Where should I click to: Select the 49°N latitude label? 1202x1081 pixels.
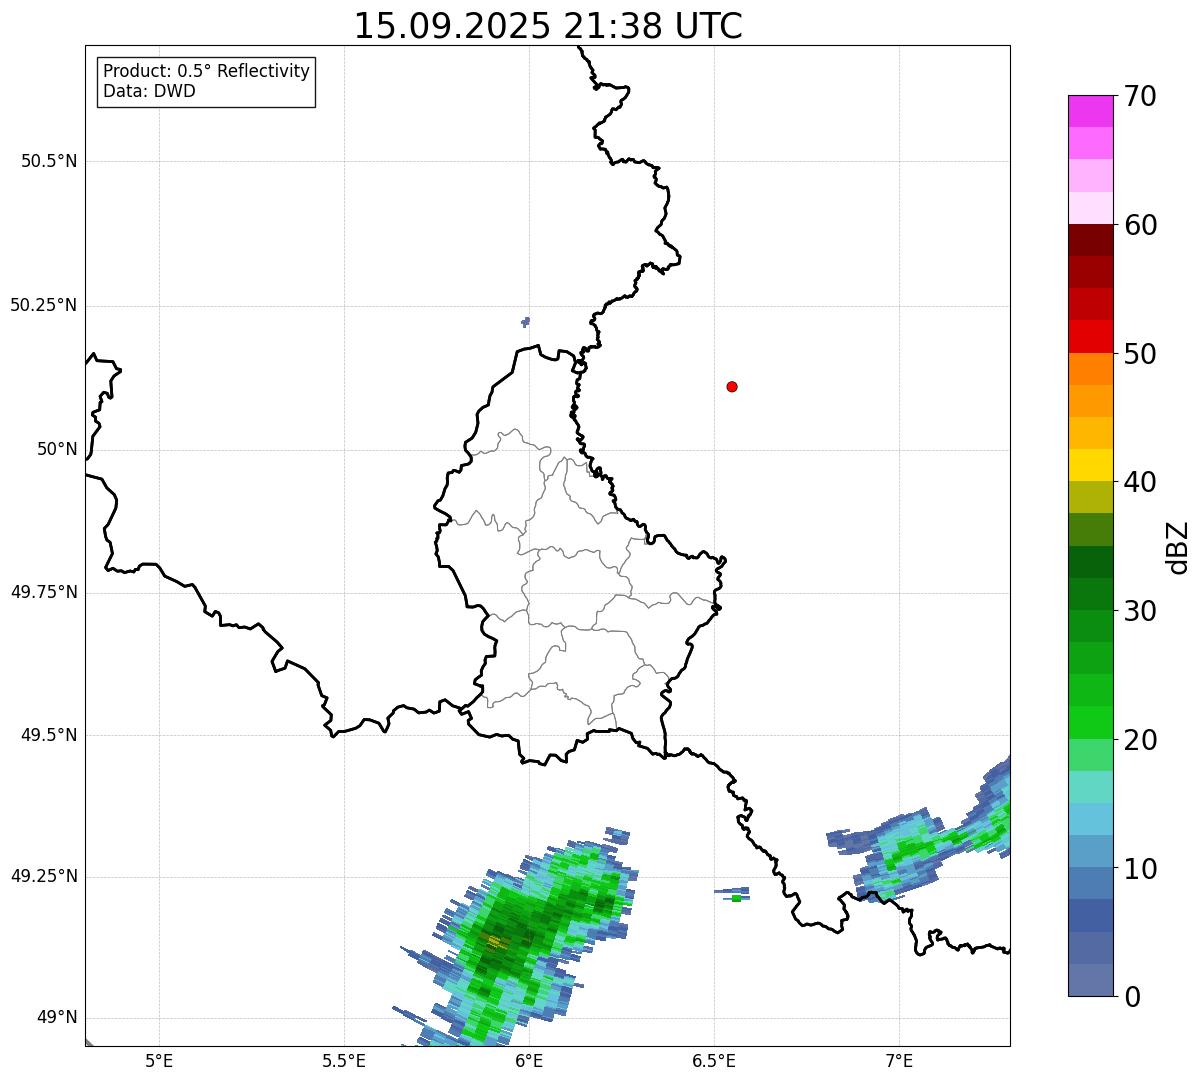point(57,1017)
